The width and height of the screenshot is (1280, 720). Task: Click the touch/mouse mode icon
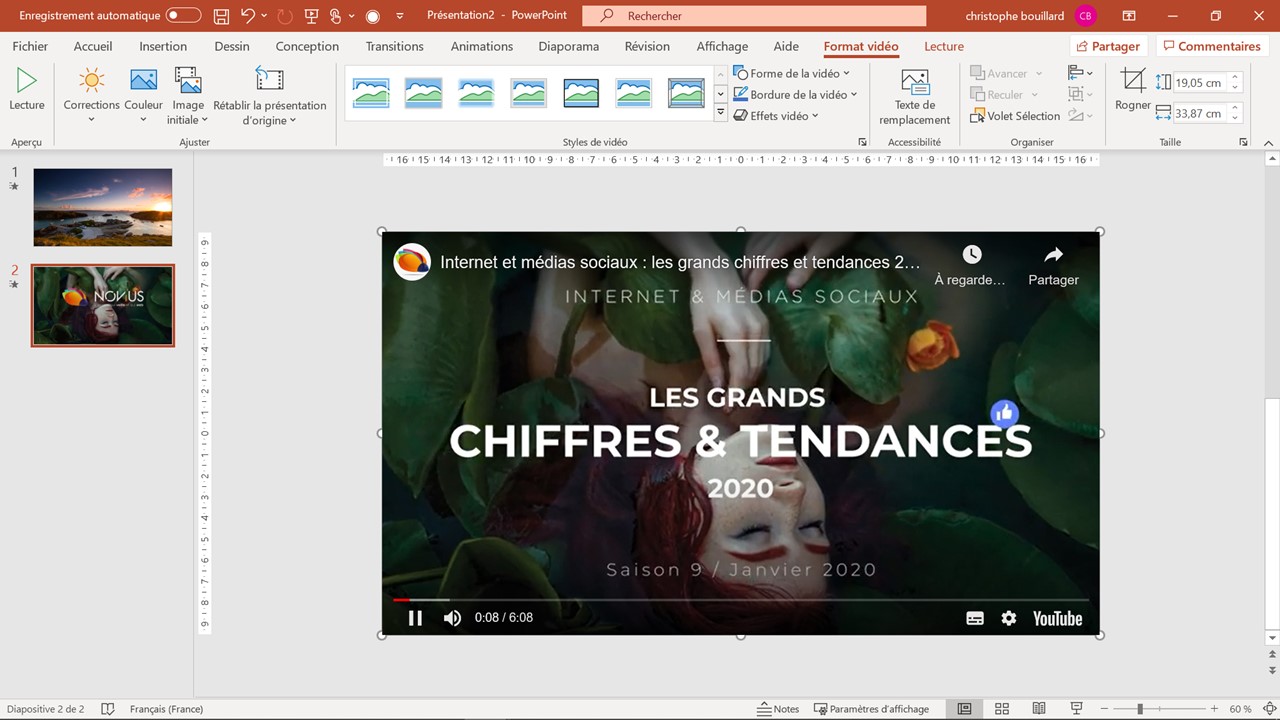336,16
